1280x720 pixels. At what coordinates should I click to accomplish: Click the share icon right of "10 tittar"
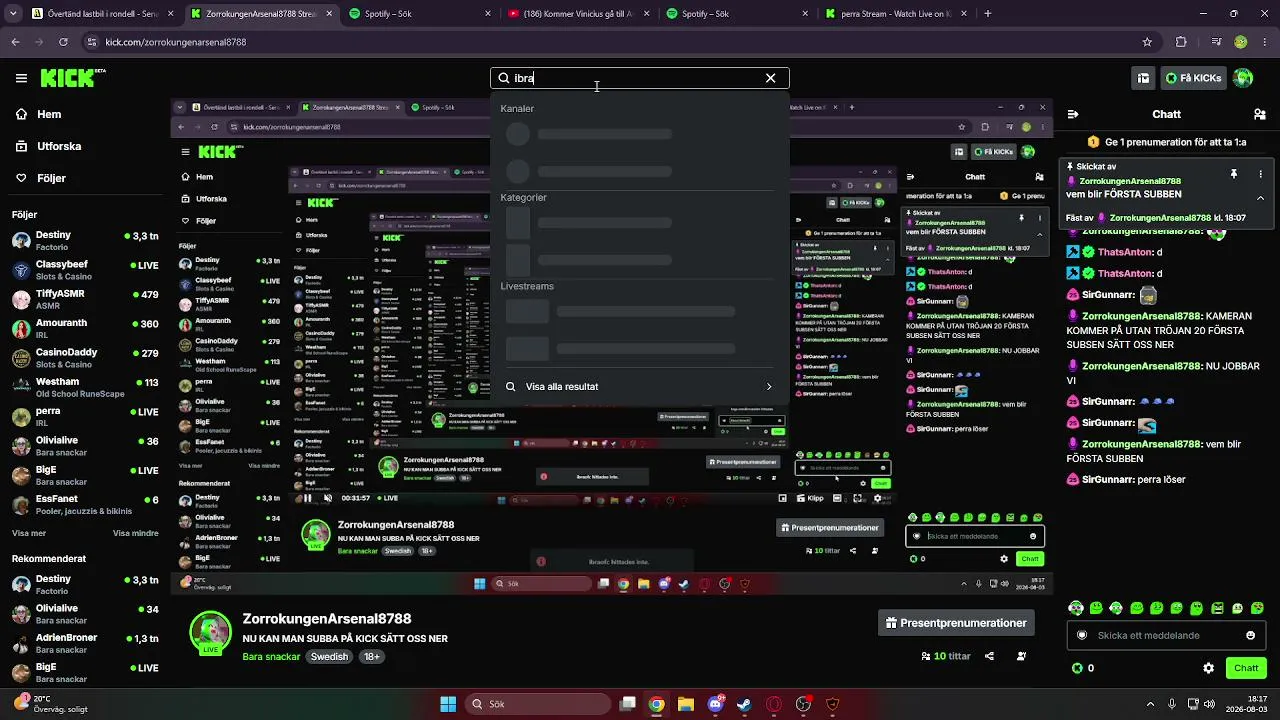coord(989,656)
